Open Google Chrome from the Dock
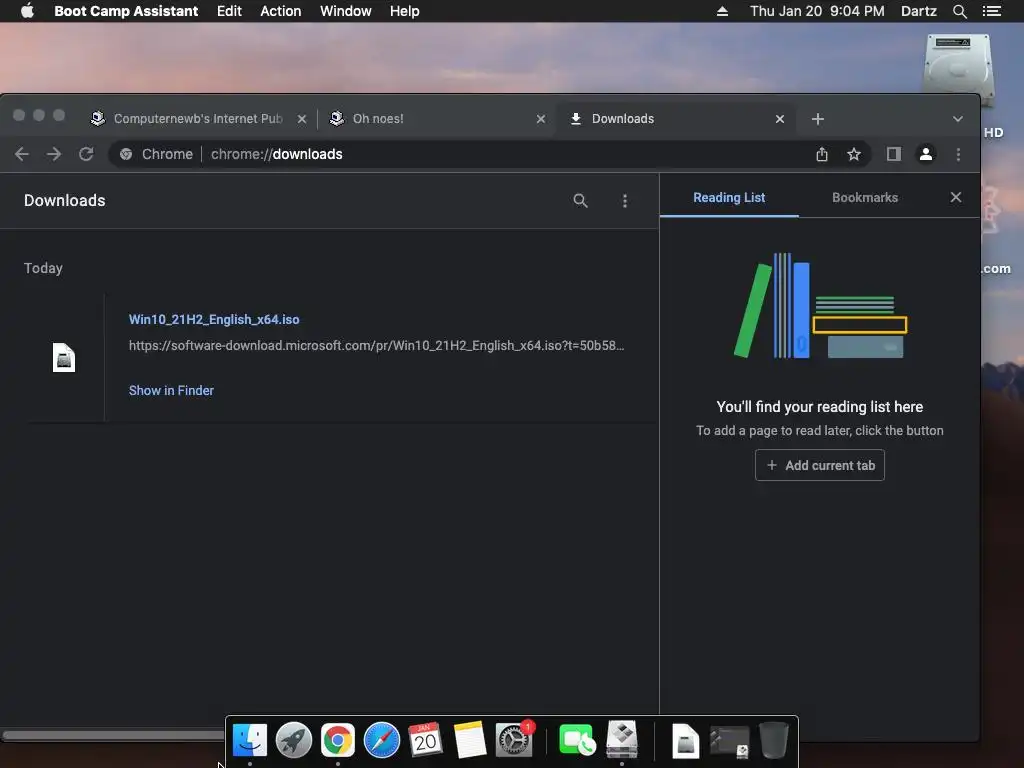 tap(338, 741)
